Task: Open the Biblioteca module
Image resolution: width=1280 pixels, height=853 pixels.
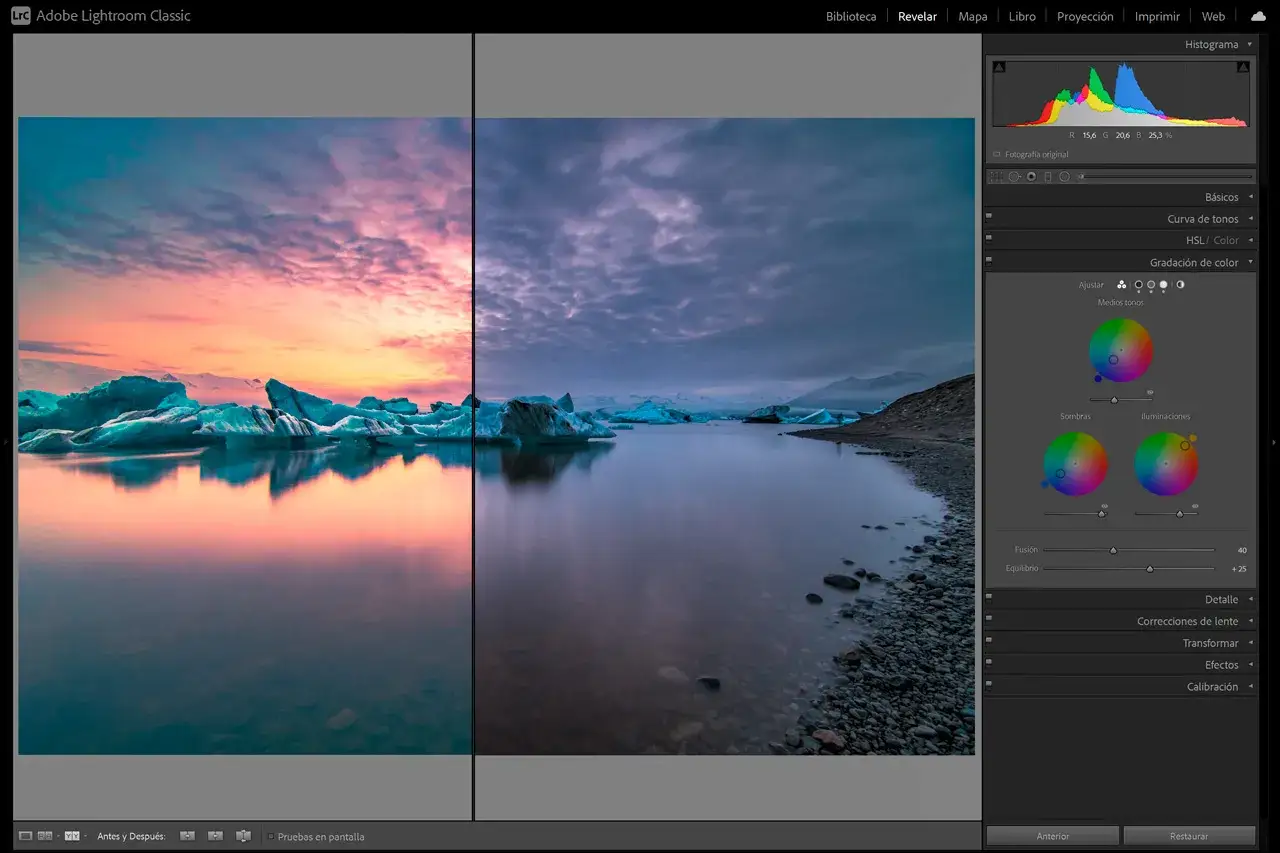Action: point(851,16)
